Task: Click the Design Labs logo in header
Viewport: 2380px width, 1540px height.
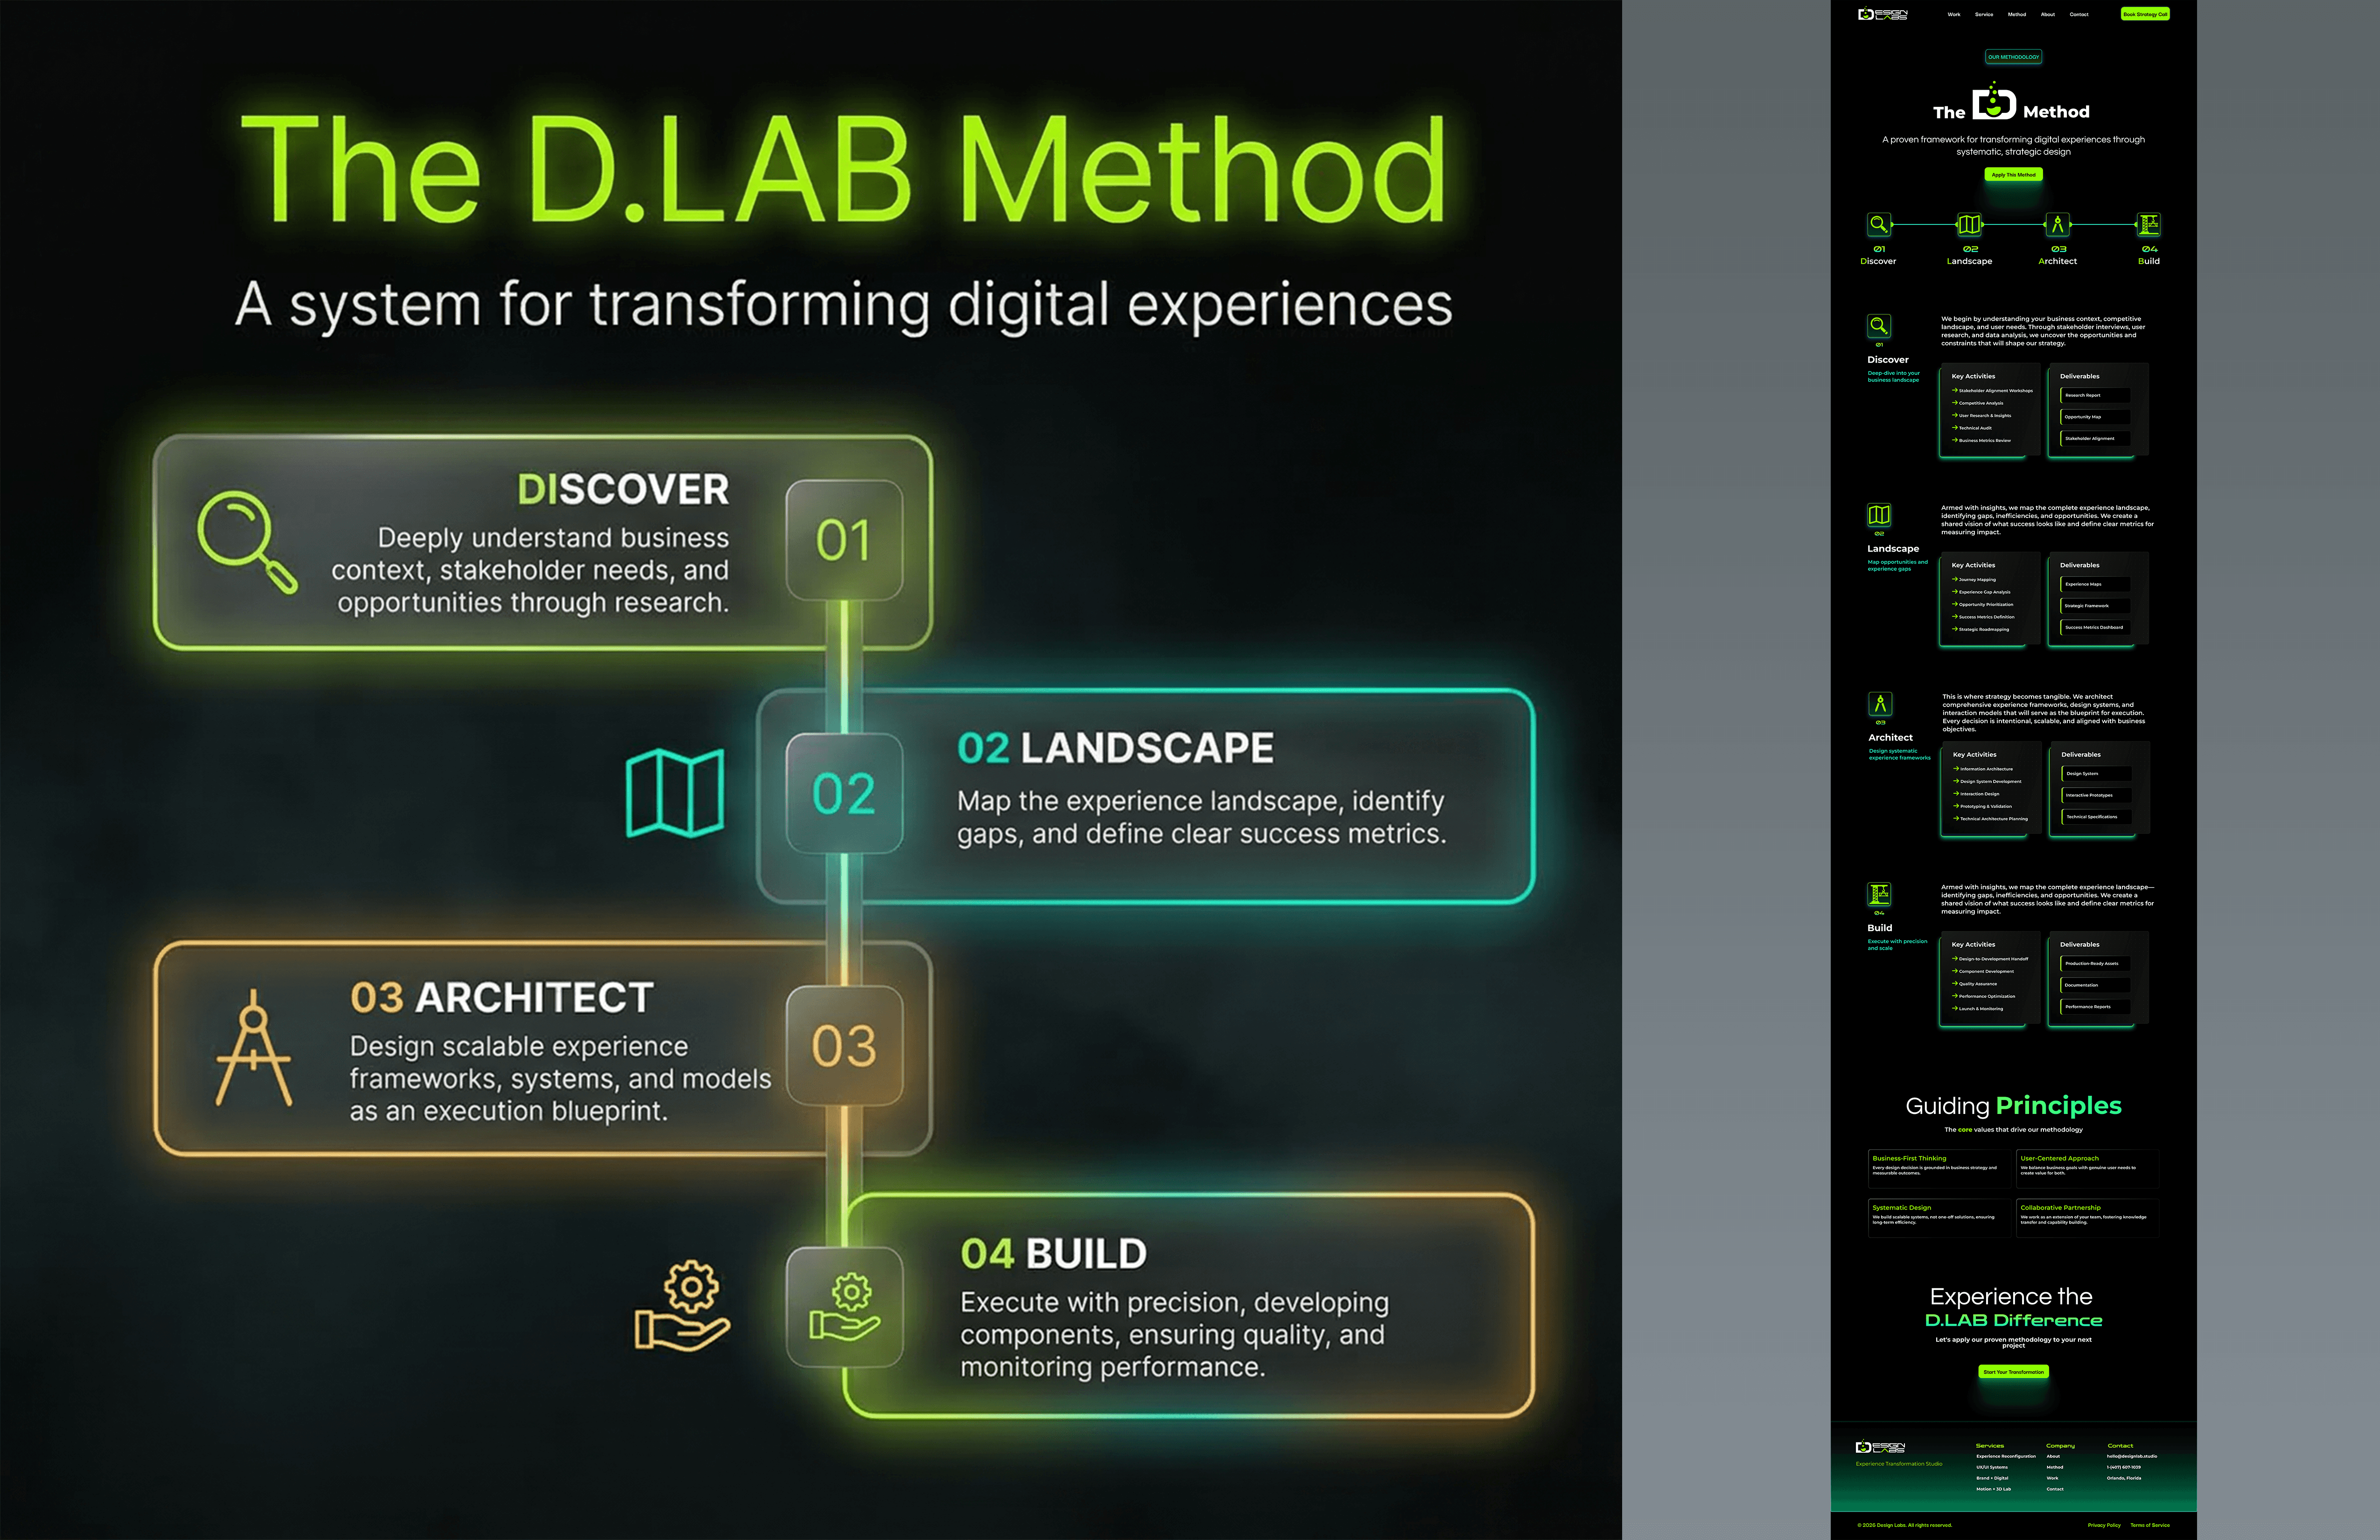Action: pyautogui.click(x=1882, y=14)
